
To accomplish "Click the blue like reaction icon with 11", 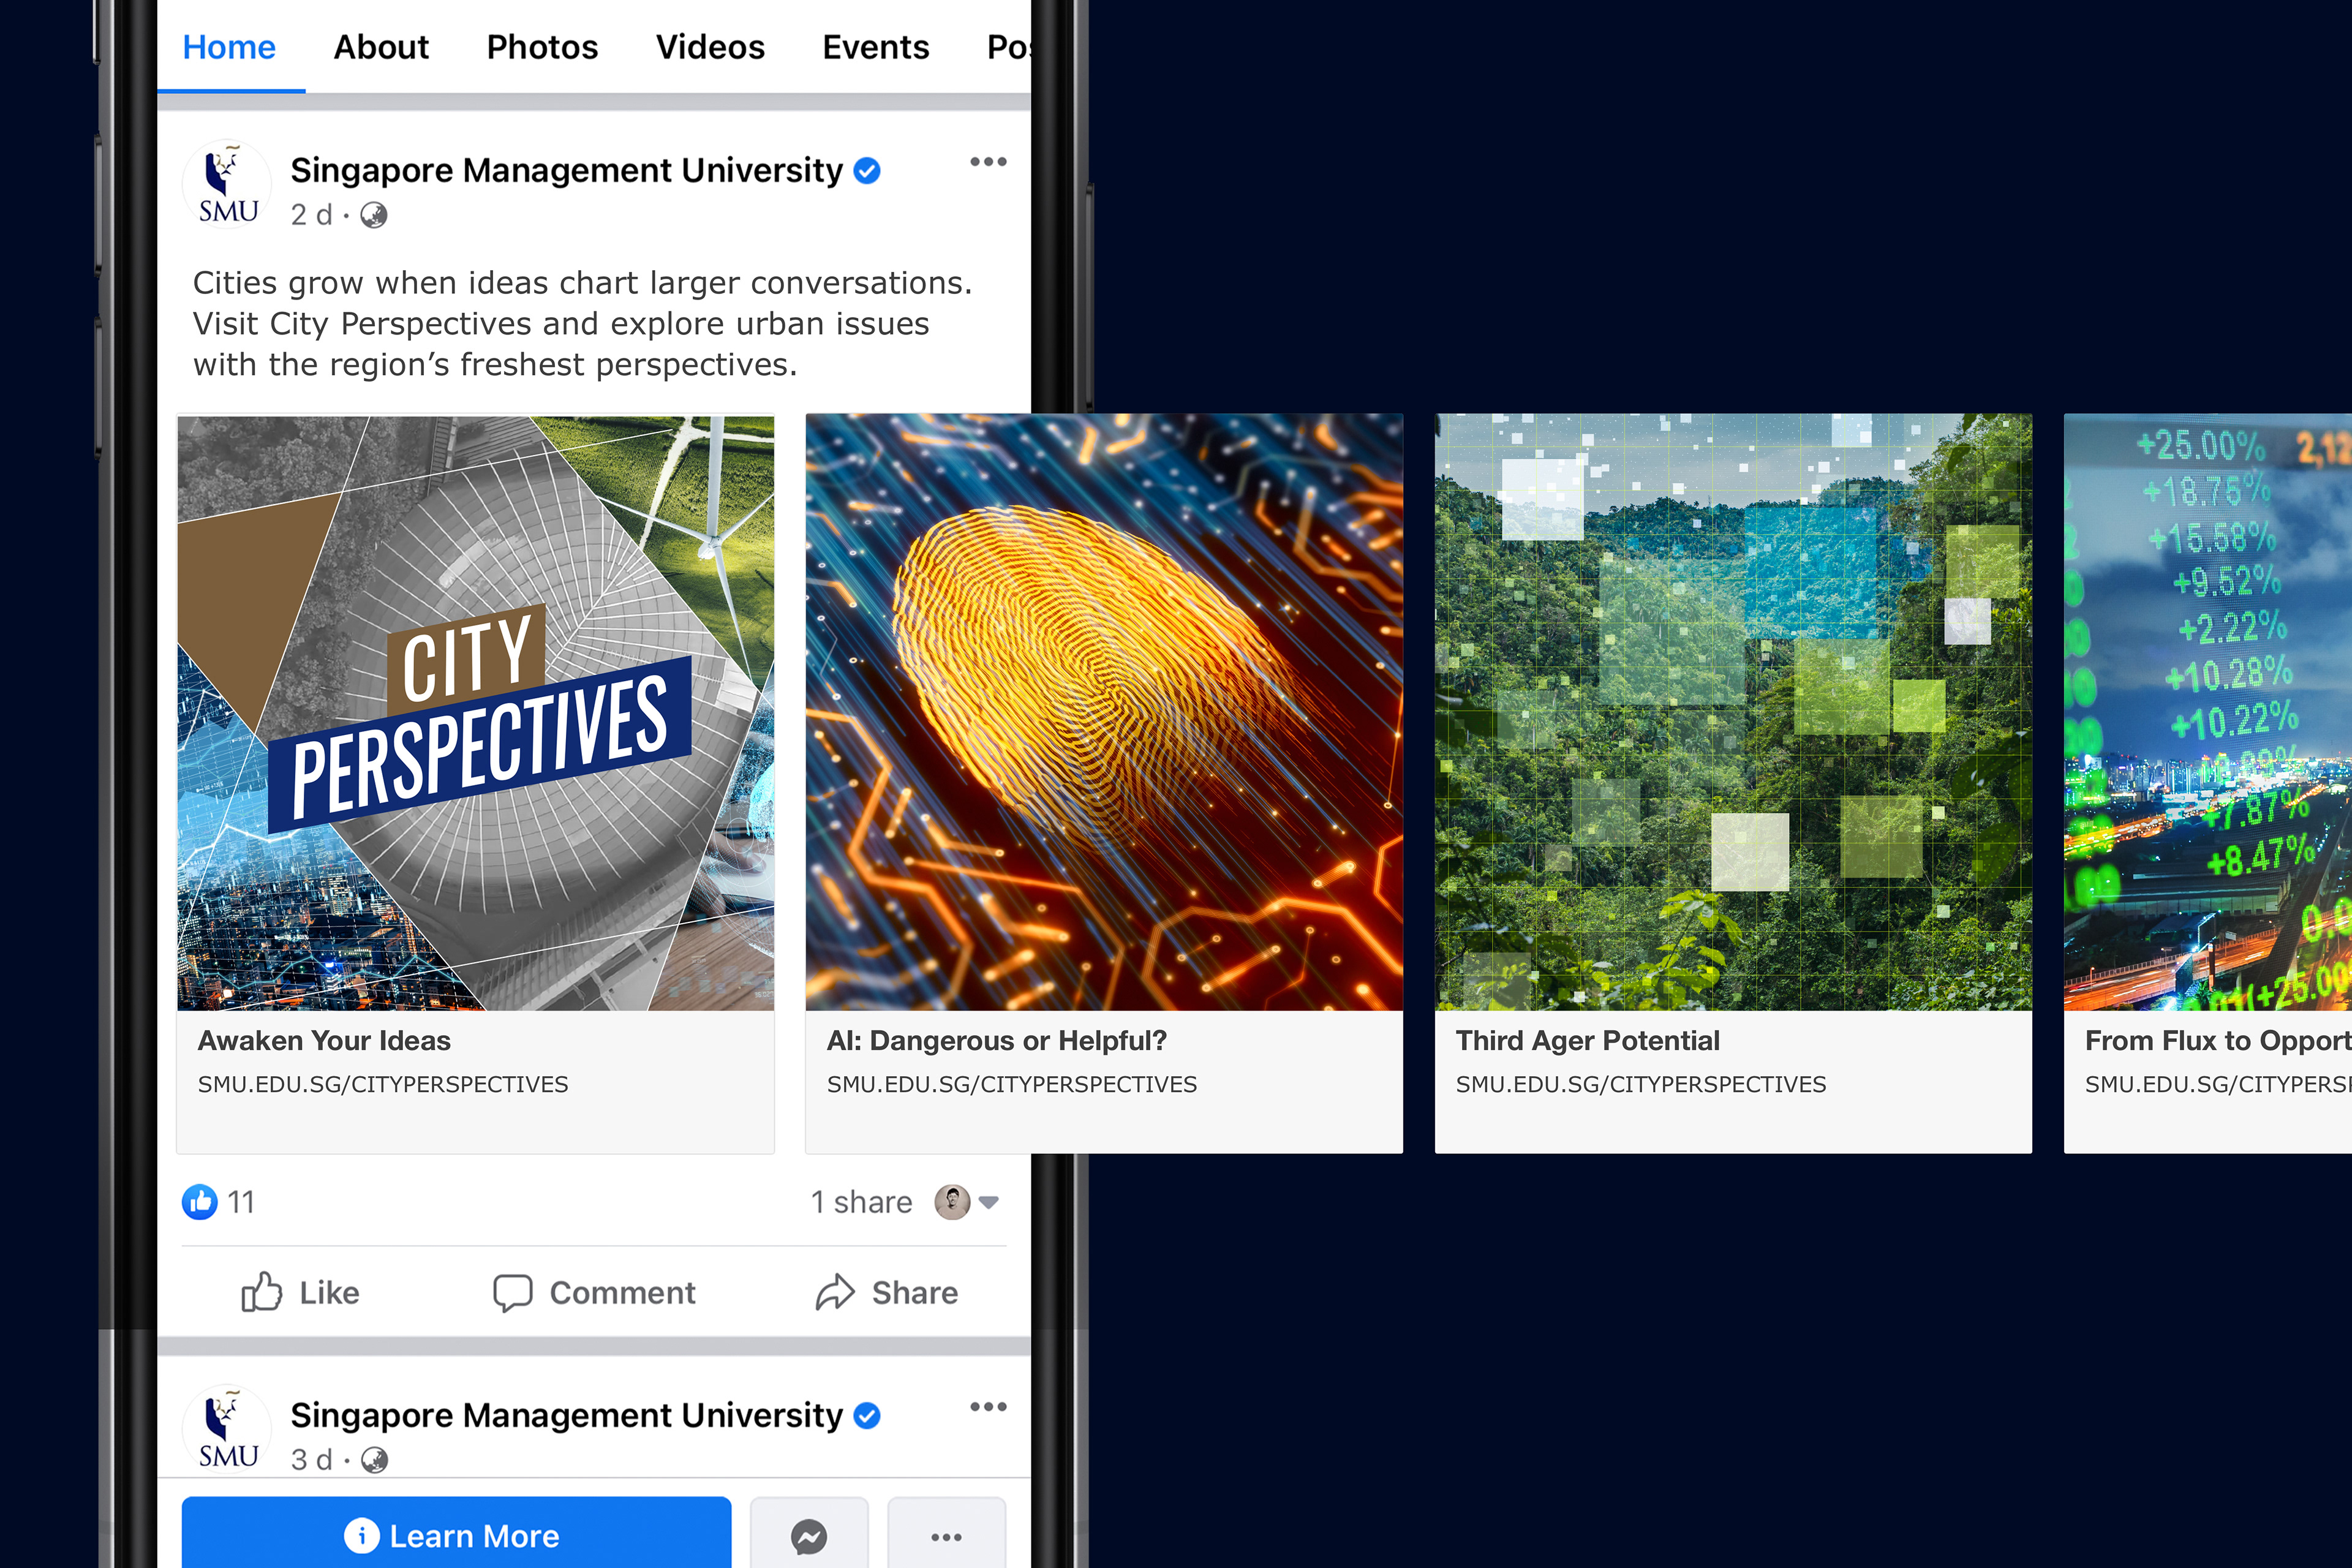I will [200, 1202].
